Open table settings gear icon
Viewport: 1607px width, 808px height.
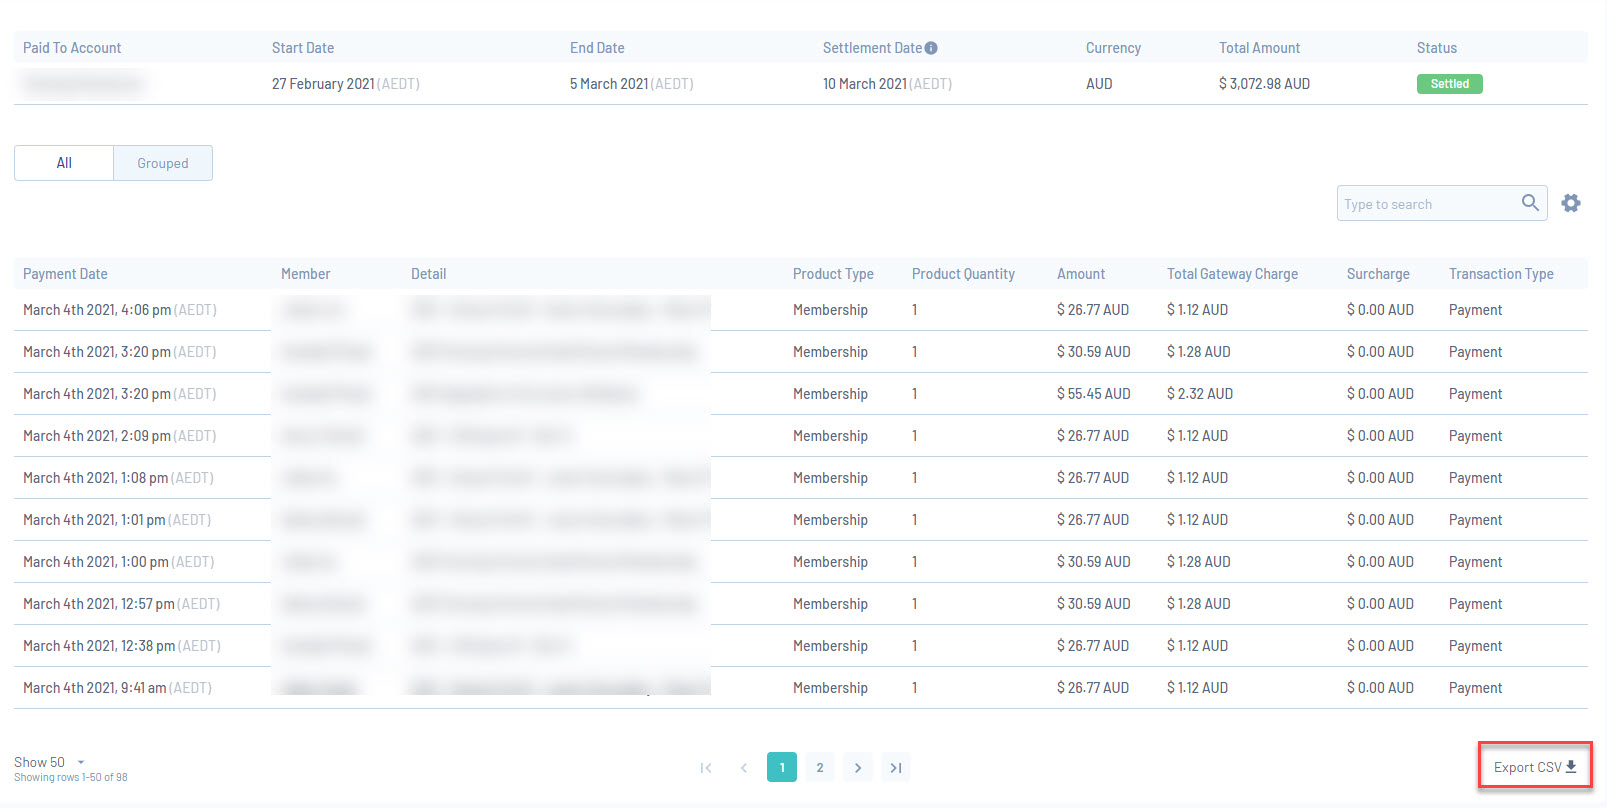click(x=1571, y=203)
